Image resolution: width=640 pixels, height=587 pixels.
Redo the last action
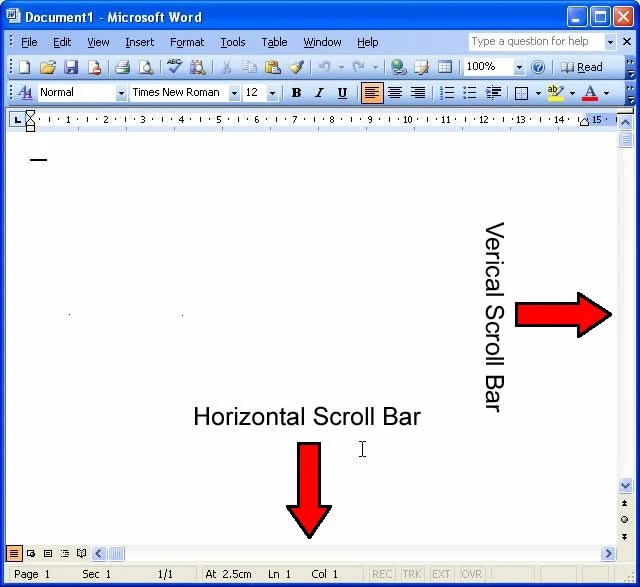358,67
